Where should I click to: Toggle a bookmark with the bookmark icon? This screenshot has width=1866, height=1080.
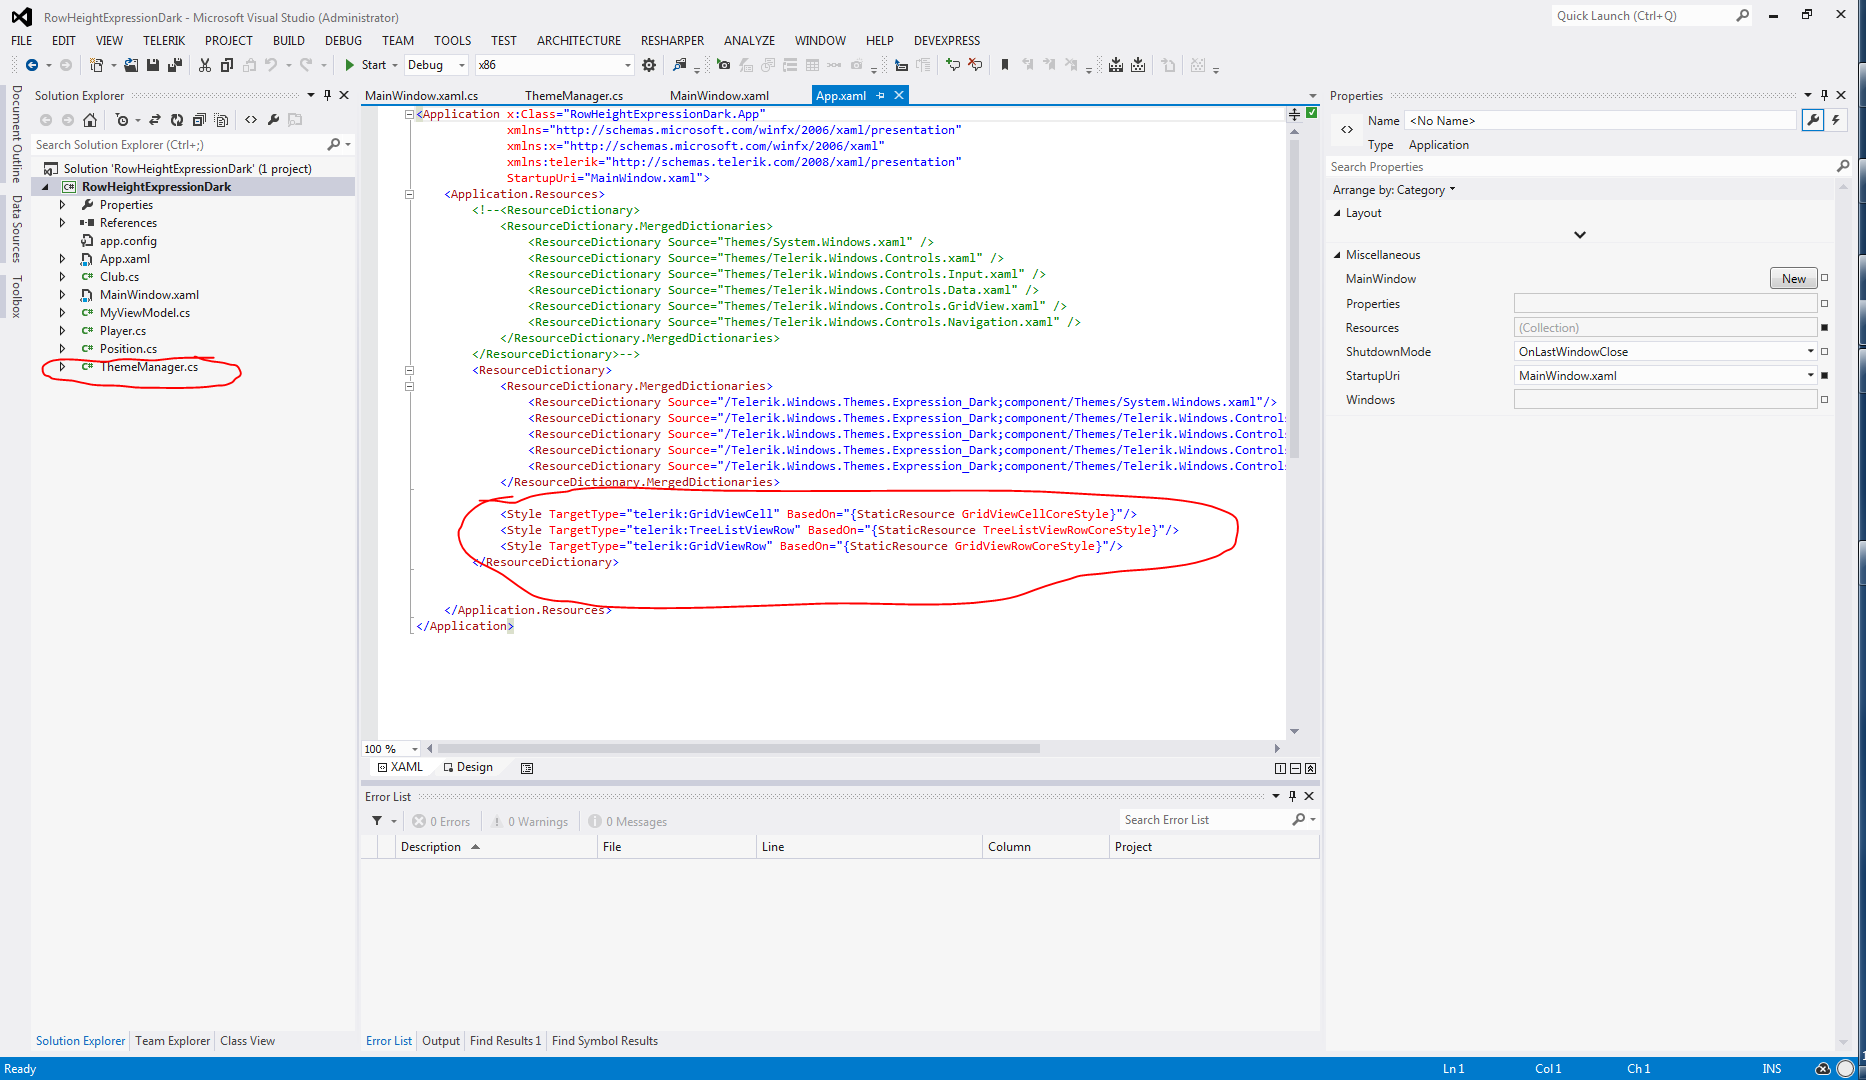coord(1005,65)
